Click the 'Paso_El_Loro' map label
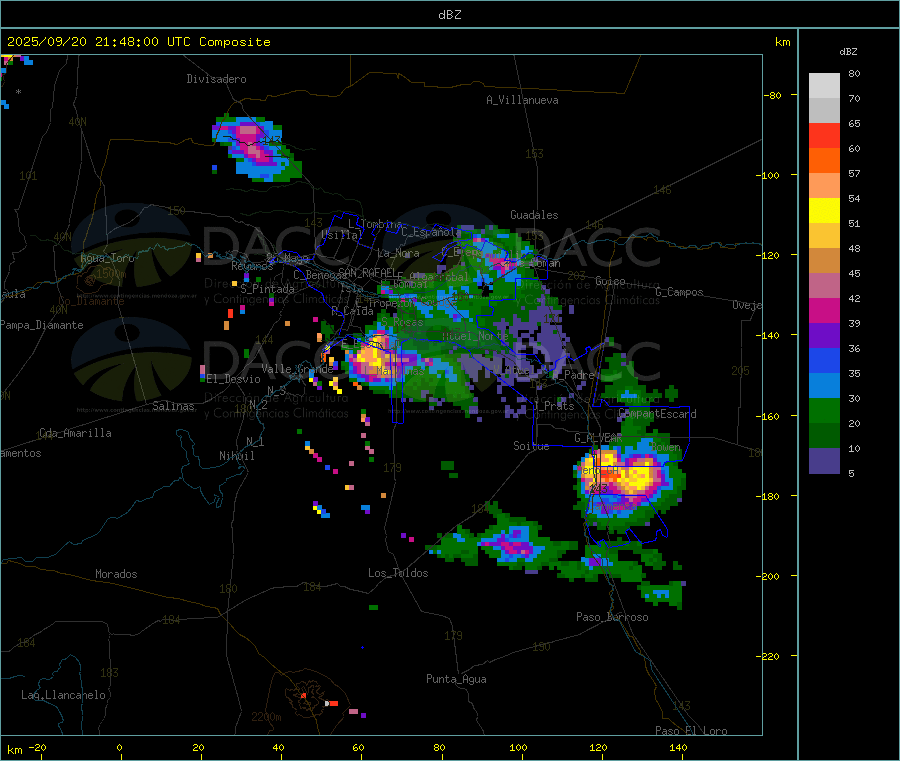This screenshot has height=761, width=900. [691, 731]
